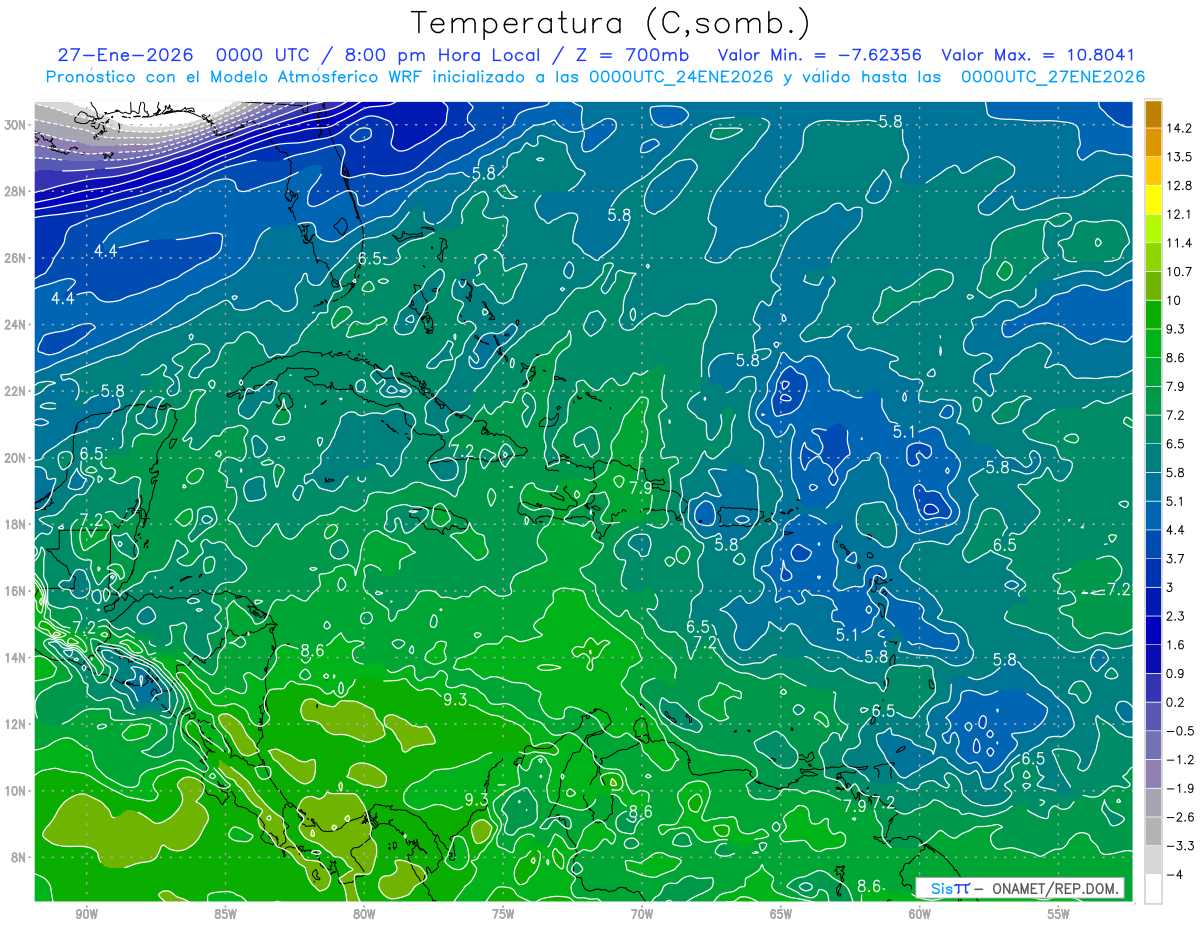Select the olive swatch between 10 and 10.7
Image resolution: width=1200 pixels, height=927 pixels.
[x=1153, y=286]
